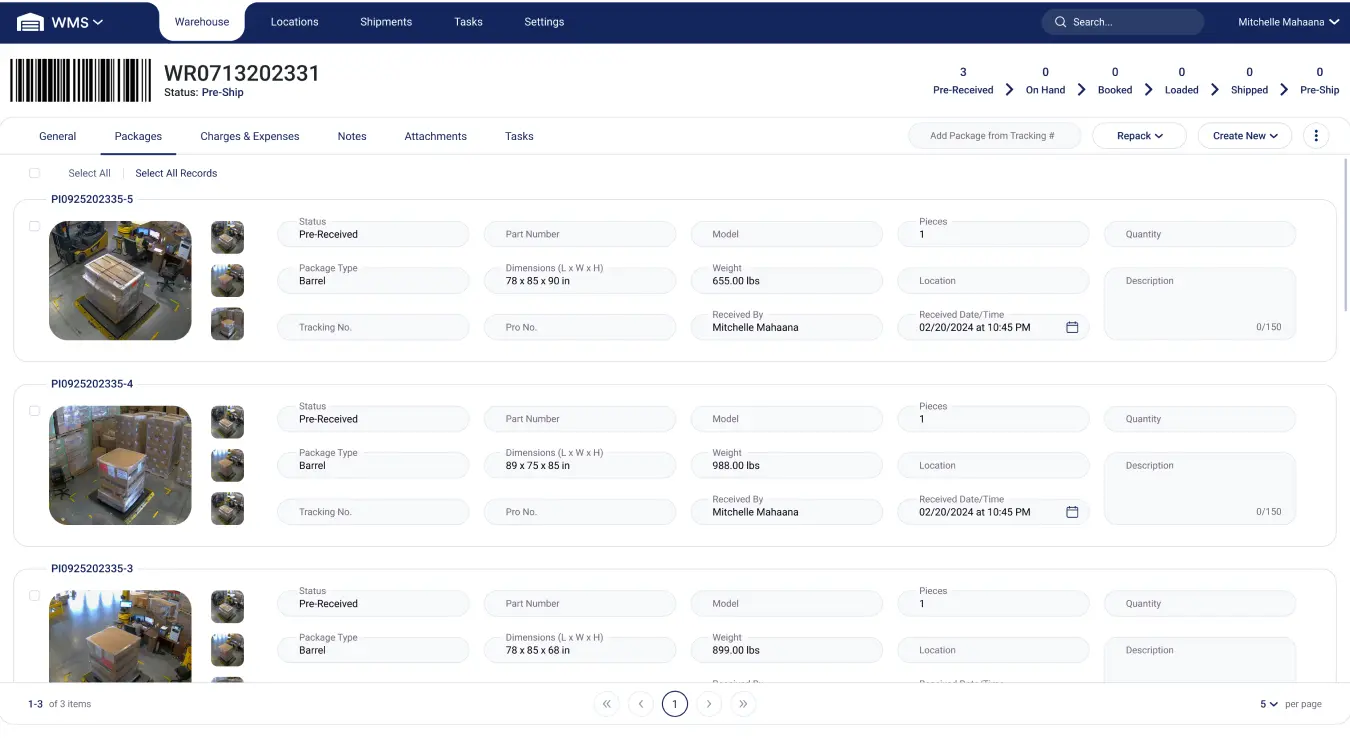
Task: Click the WMS warehouse logo icon
Action: coord(31,22)
